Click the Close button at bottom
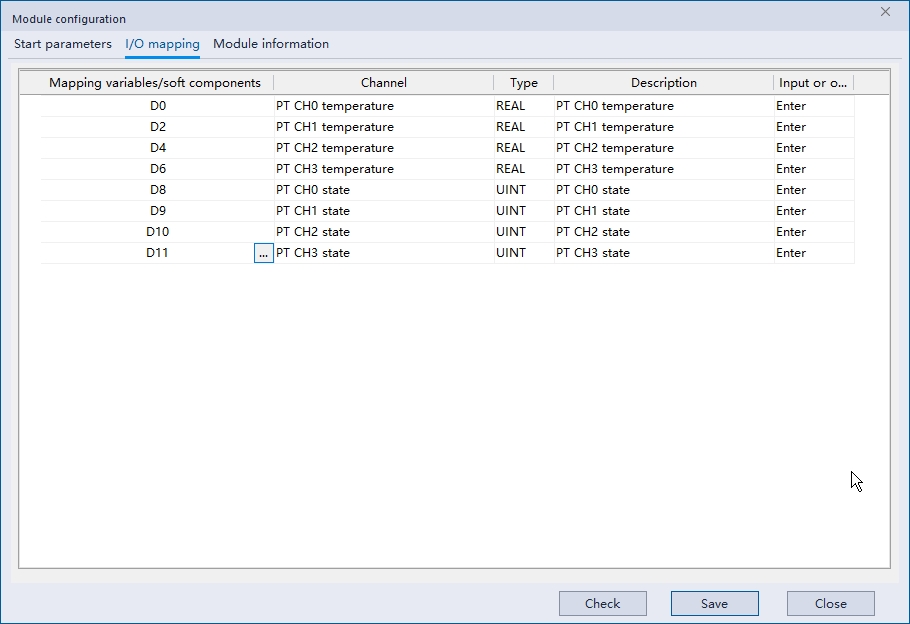Screen dimensions: 910x624 [830, 603]
